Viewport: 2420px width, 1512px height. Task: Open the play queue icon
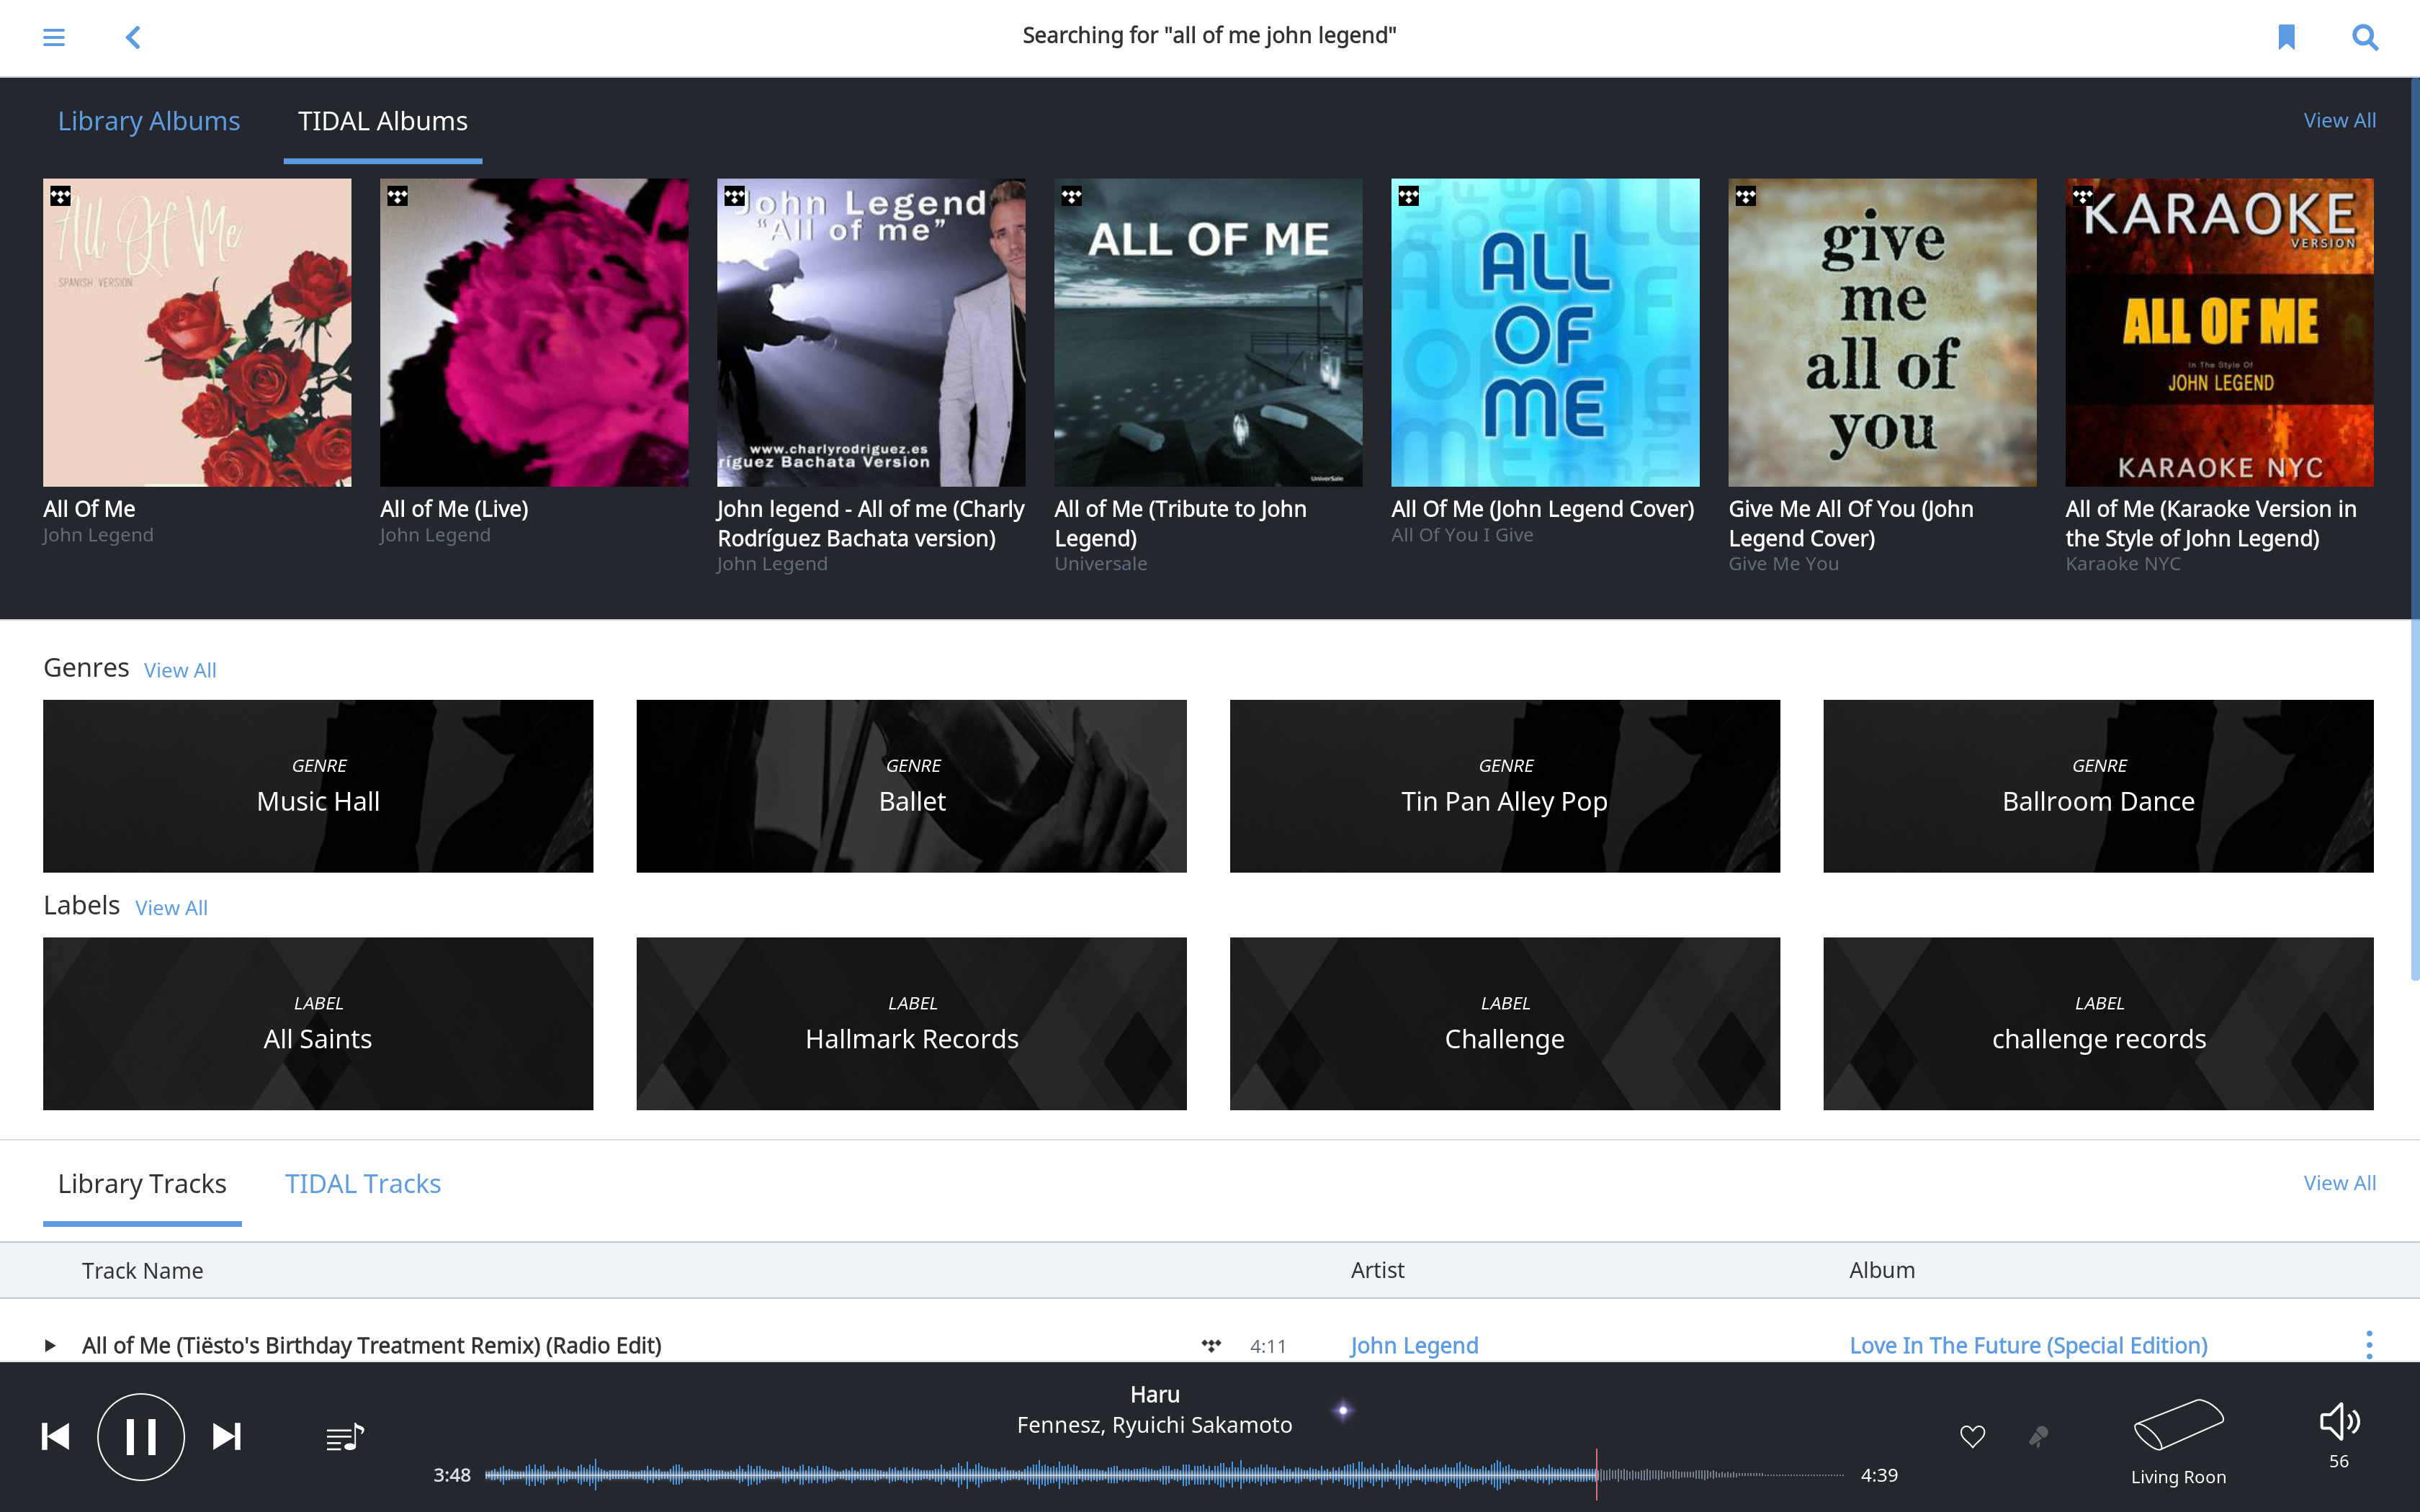pos(345,1437)
